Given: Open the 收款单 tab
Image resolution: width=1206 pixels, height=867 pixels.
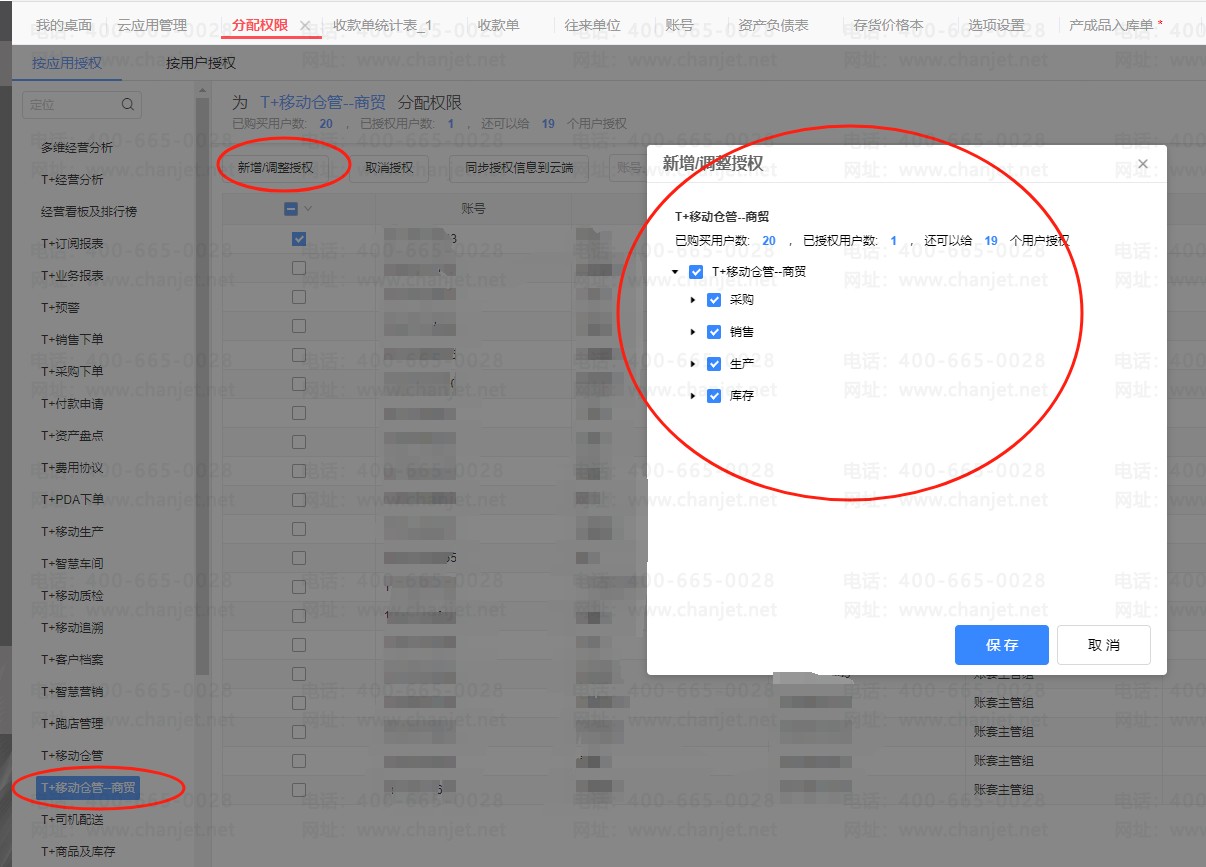Looking at the screenshot, I should [x=499, y=25].
